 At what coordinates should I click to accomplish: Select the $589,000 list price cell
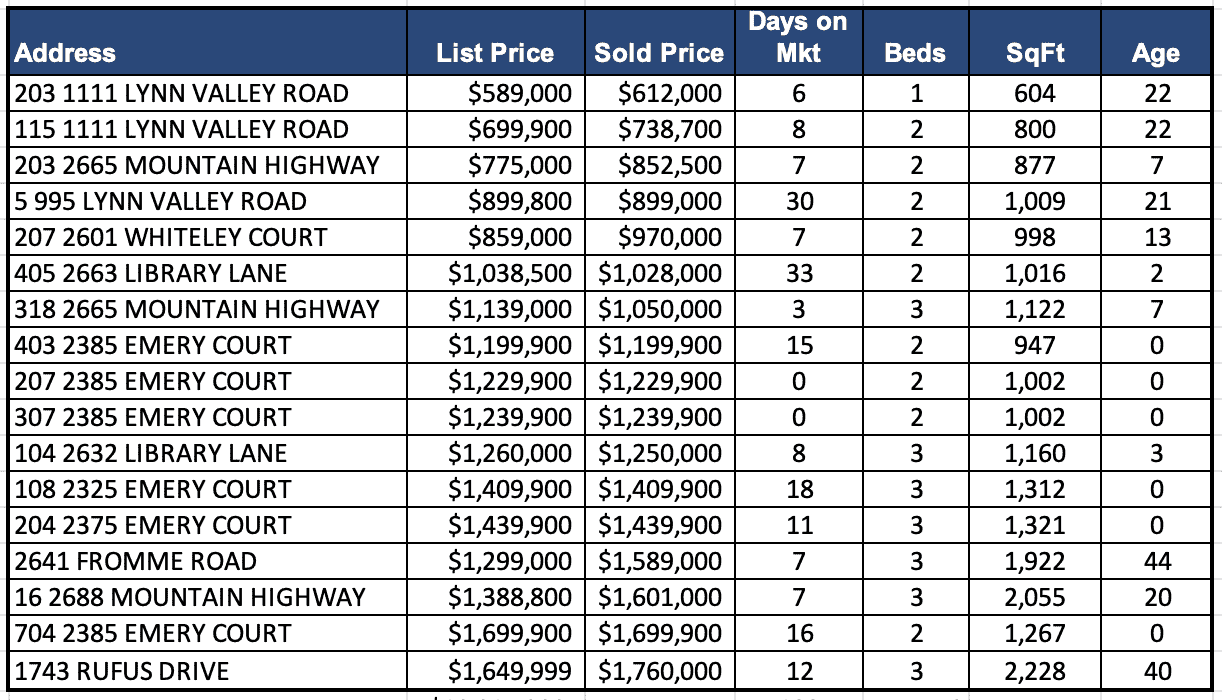pos(521,94)
